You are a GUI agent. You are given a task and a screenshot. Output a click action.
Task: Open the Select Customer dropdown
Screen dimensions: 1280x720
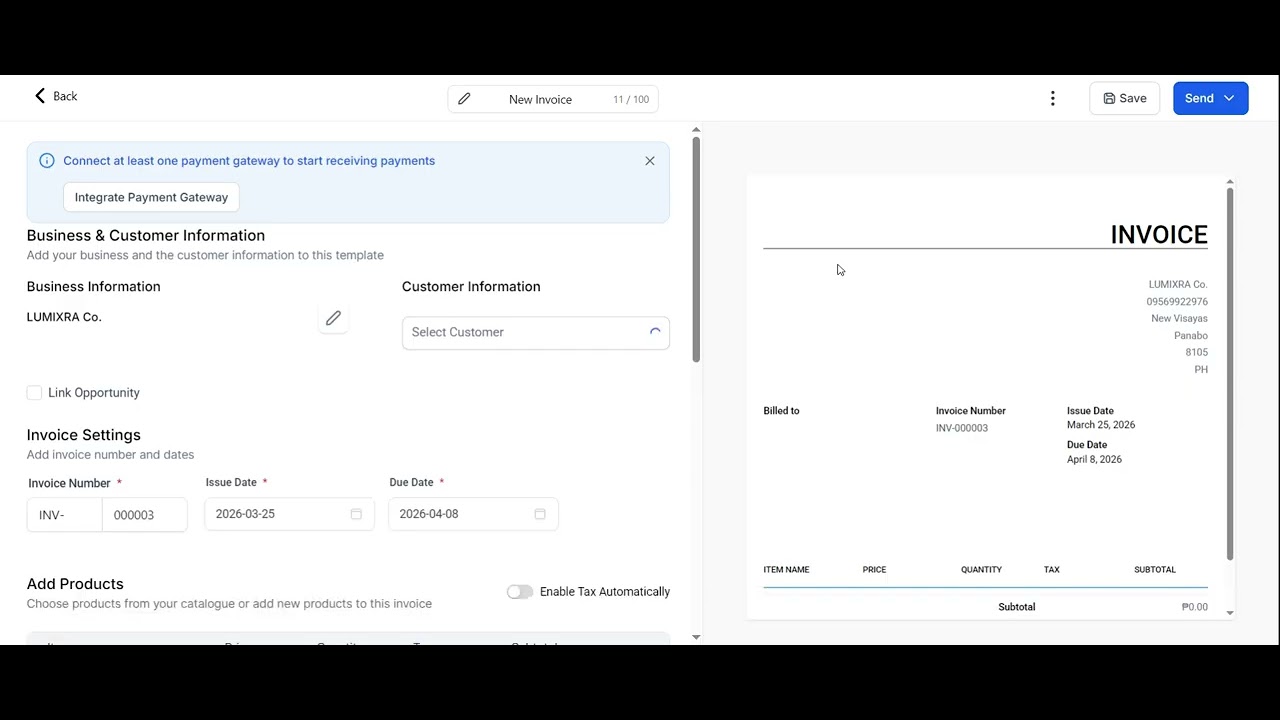coord(535,332)
